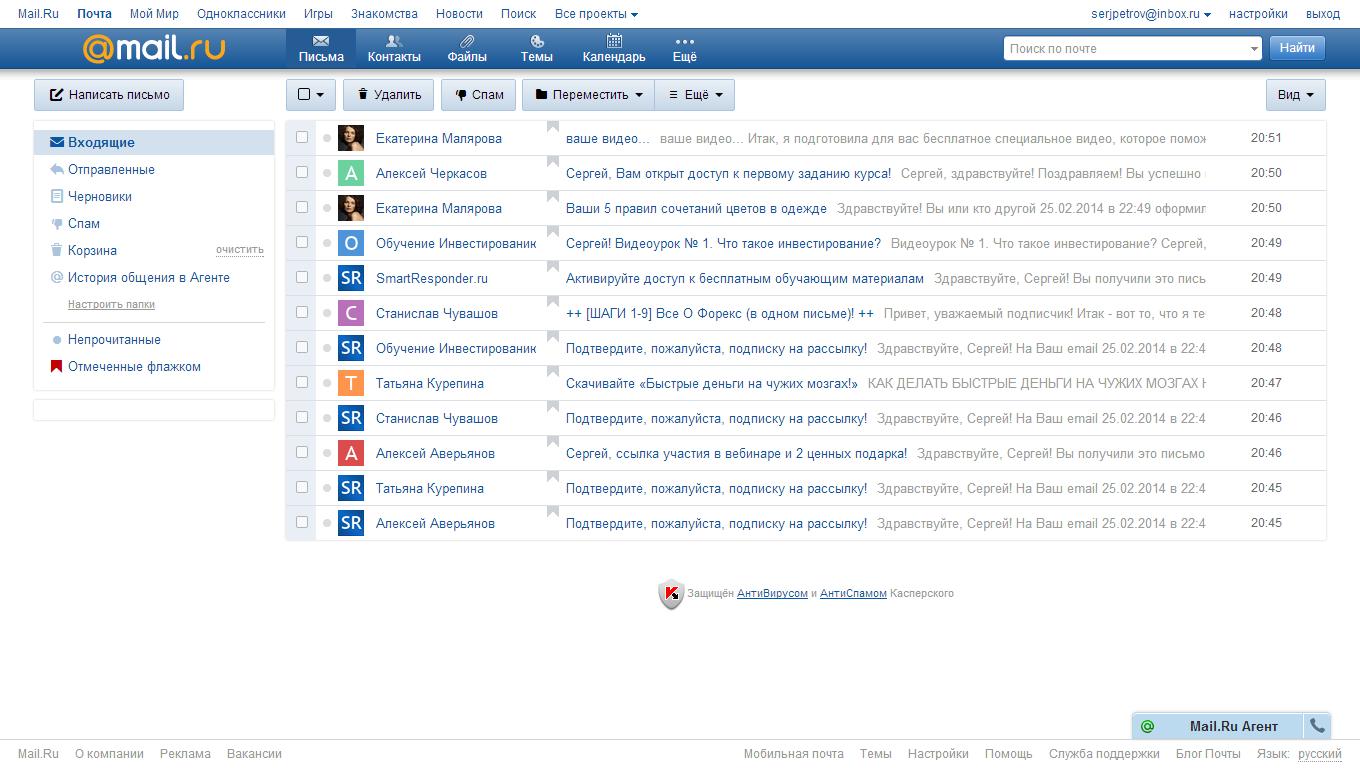The width and height of the screenshot is (1360, 768).
Task: Click the blue 'O' avatar on the 'Видеоурок № 1' email
Action: pyautogui.click(x=351, y=243)
